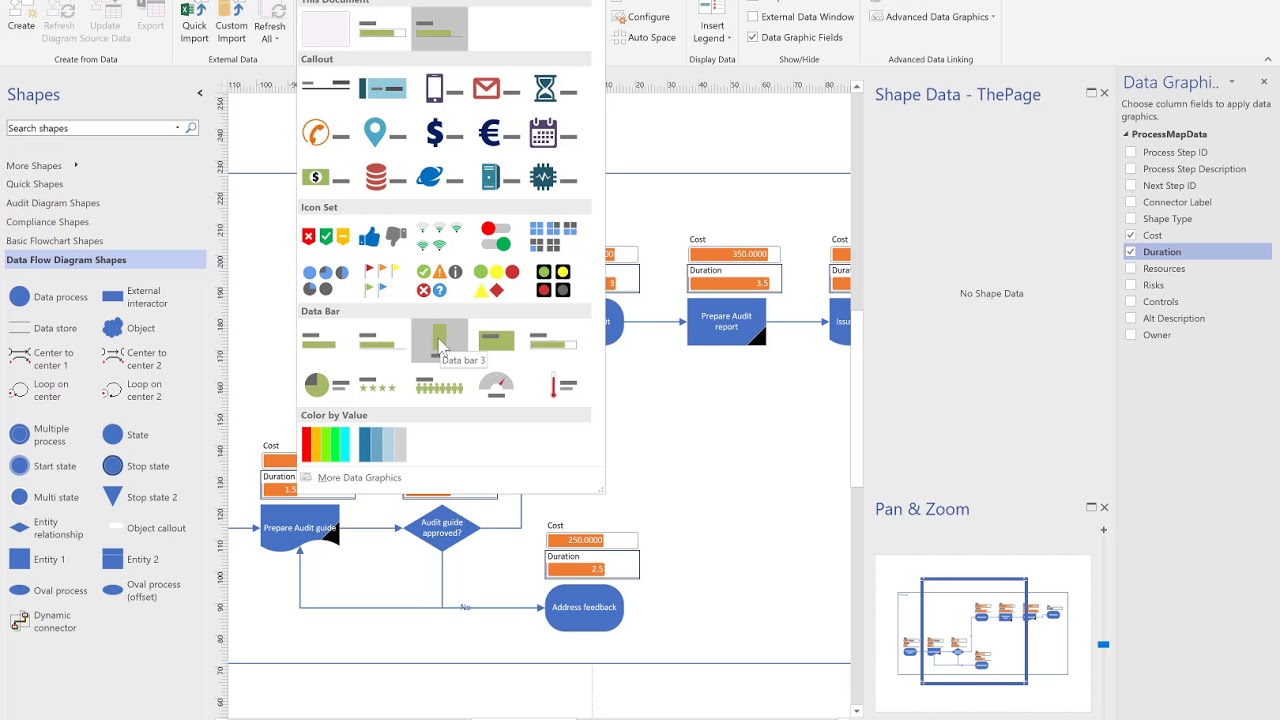This screenshot has width=1280, height=720.
Task: Open the Quick Shapes stencil
Action: point(35,184)
